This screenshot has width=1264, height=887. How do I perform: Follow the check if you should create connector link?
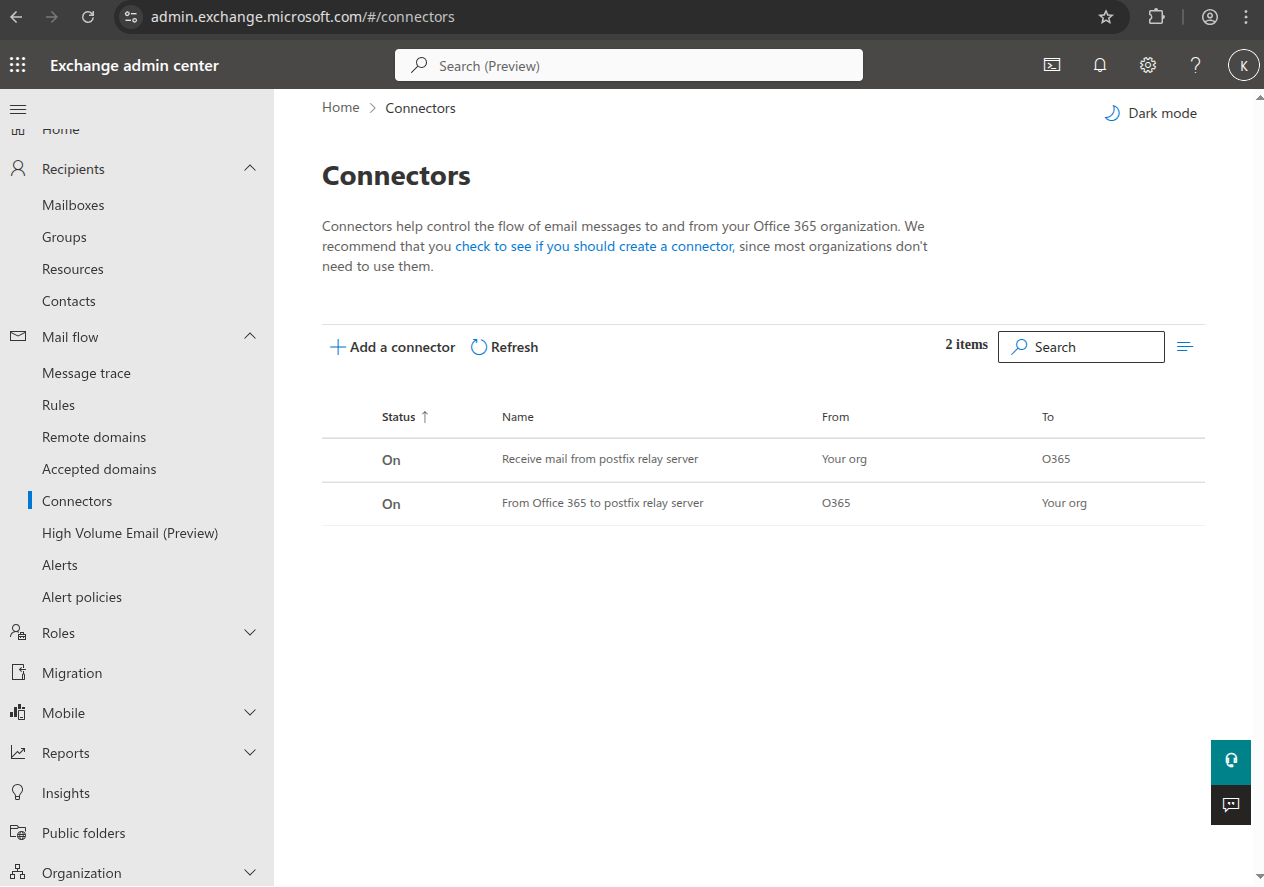coord(594,246)
